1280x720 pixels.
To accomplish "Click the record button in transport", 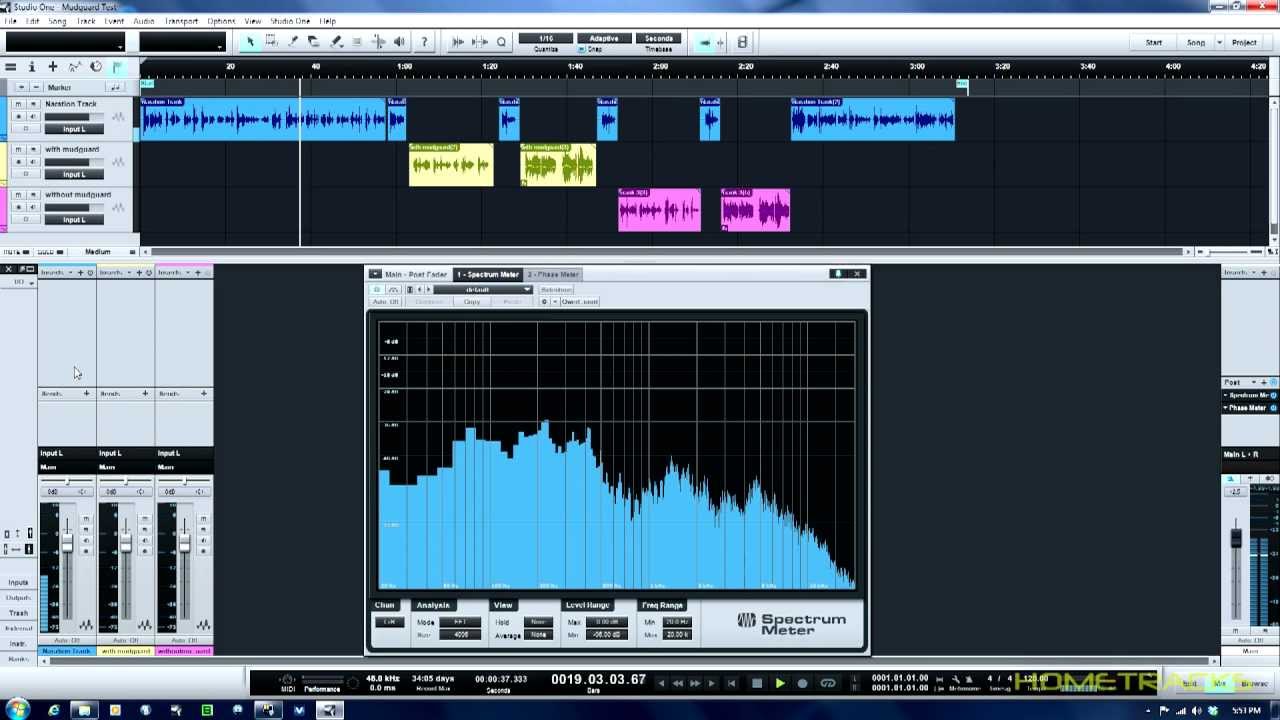I will coord(802,684).
